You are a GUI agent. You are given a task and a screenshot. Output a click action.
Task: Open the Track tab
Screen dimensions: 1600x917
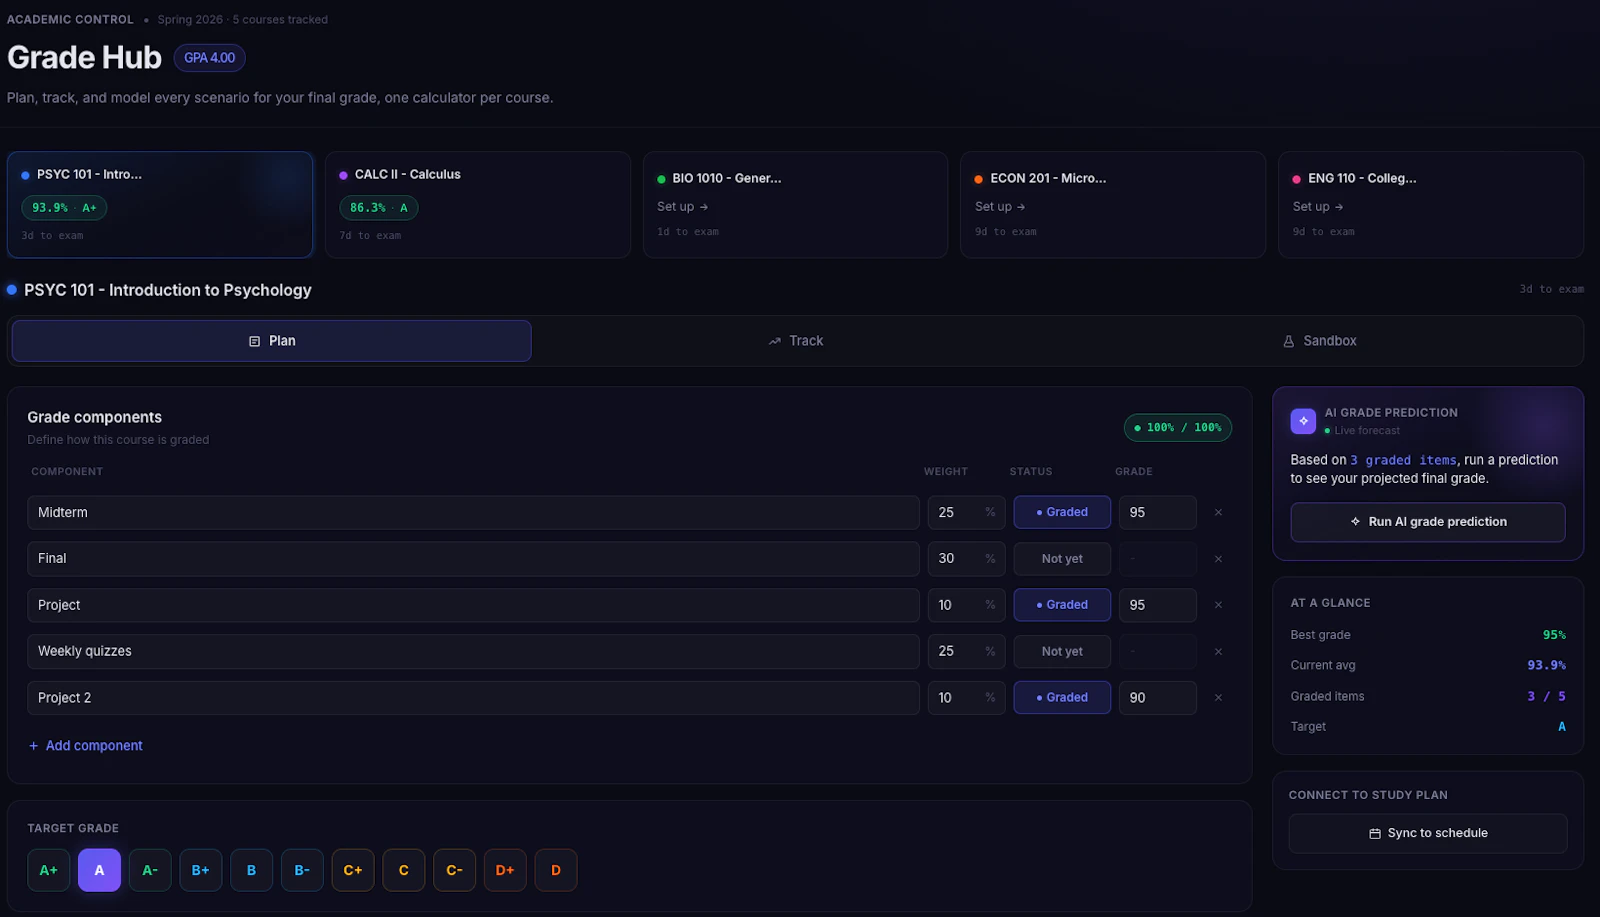tap(796, 341)
